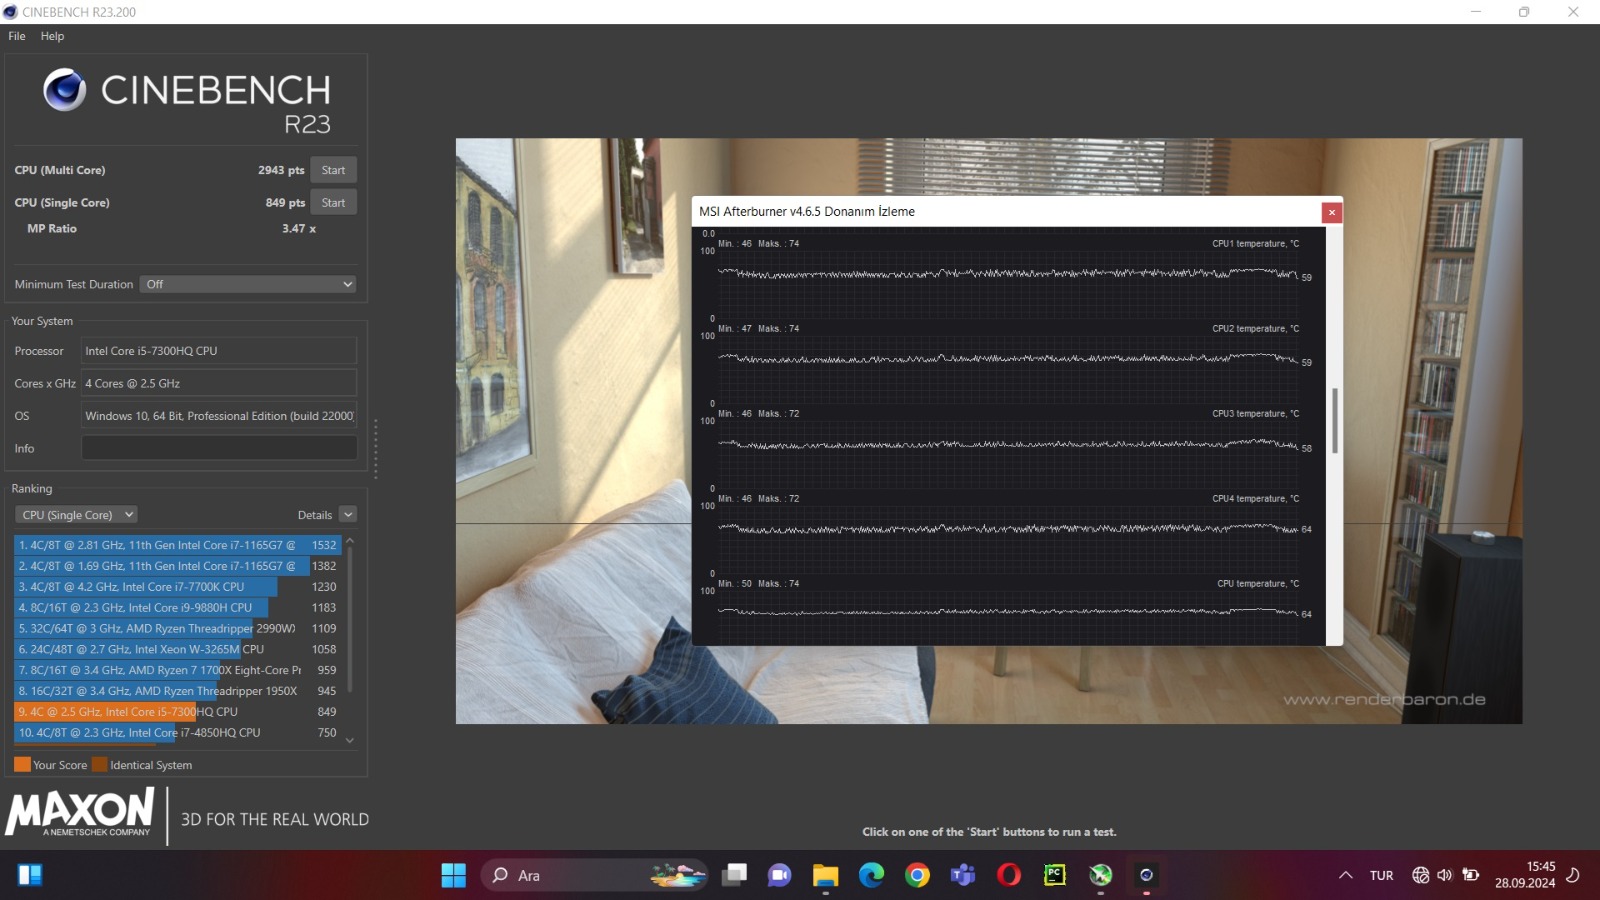
Task: Open the Windows Start menu
Action: (x=454, y=875)
